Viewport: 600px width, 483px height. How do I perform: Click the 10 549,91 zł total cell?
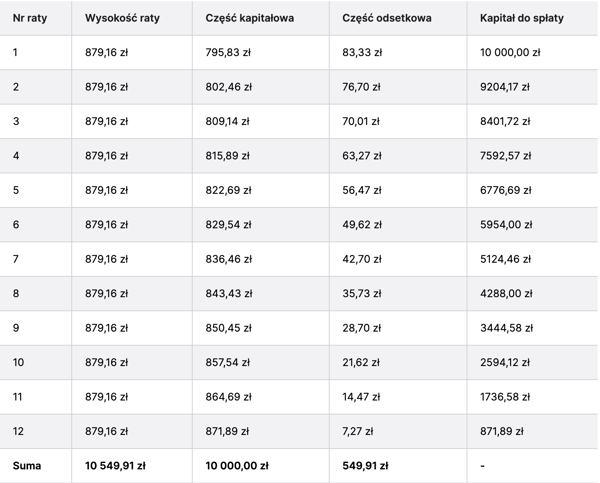pos(116,466)
